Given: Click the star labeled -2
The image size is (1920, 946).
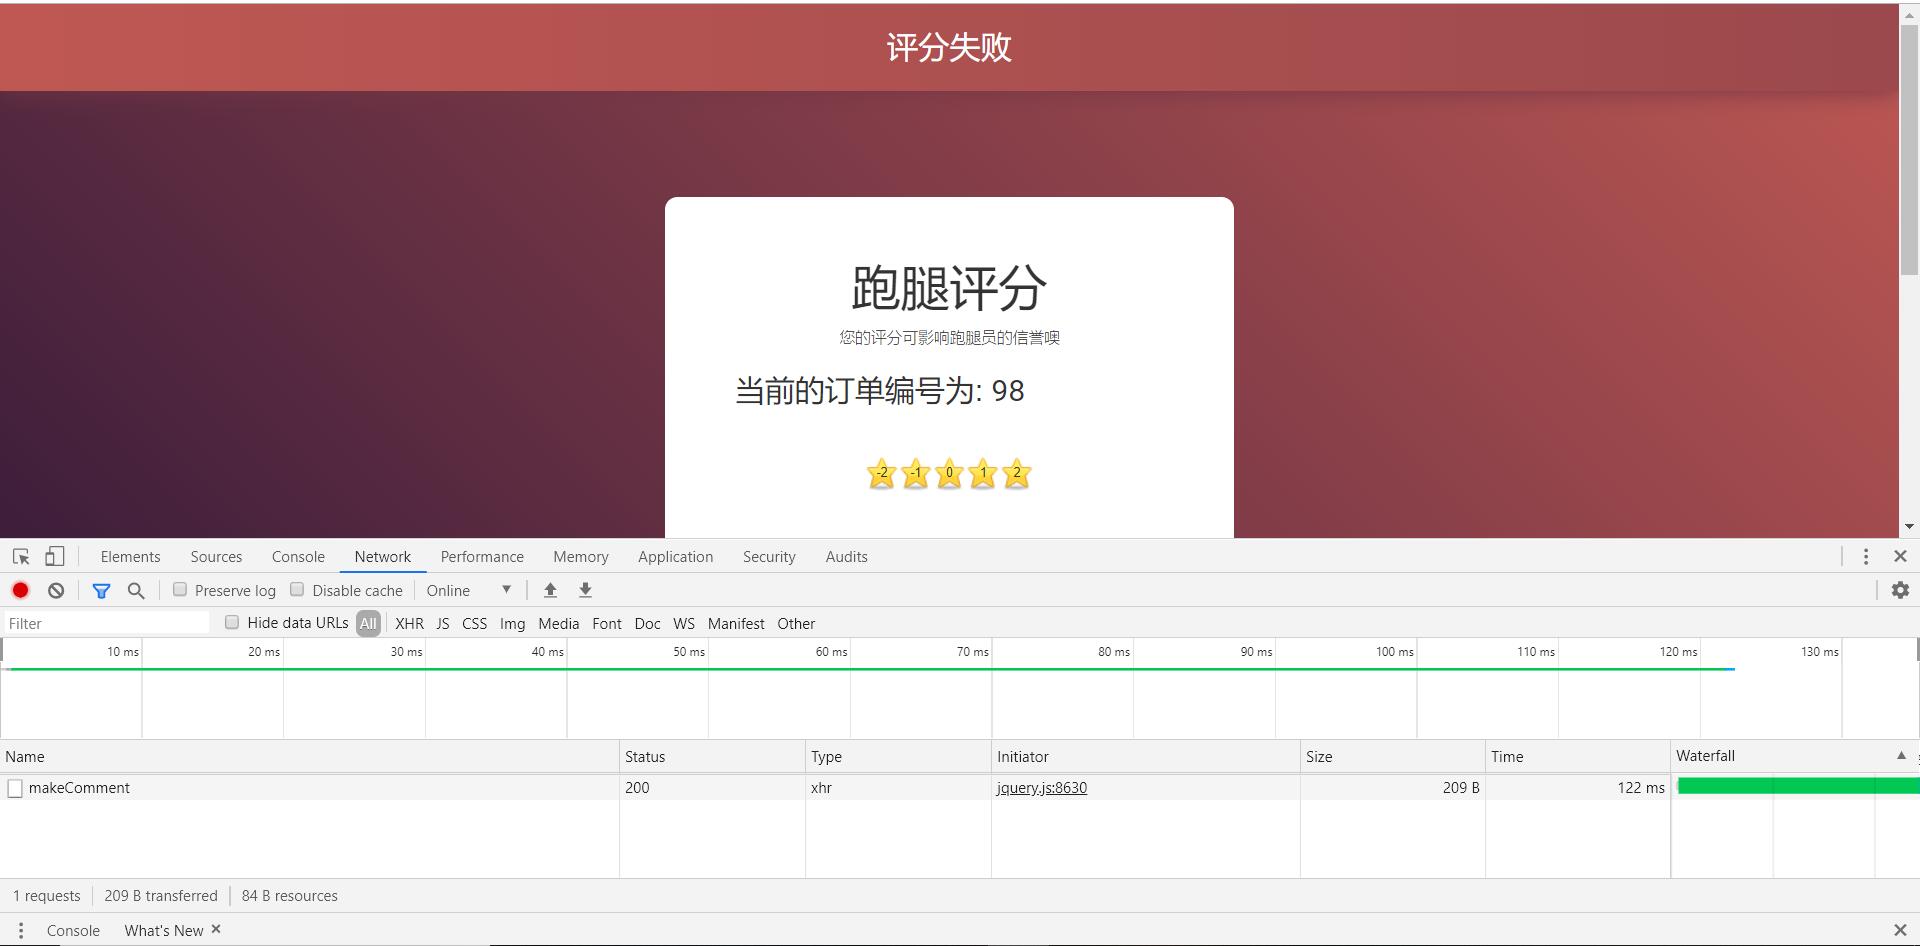Looking at the screenshot, I should (881, 473).
